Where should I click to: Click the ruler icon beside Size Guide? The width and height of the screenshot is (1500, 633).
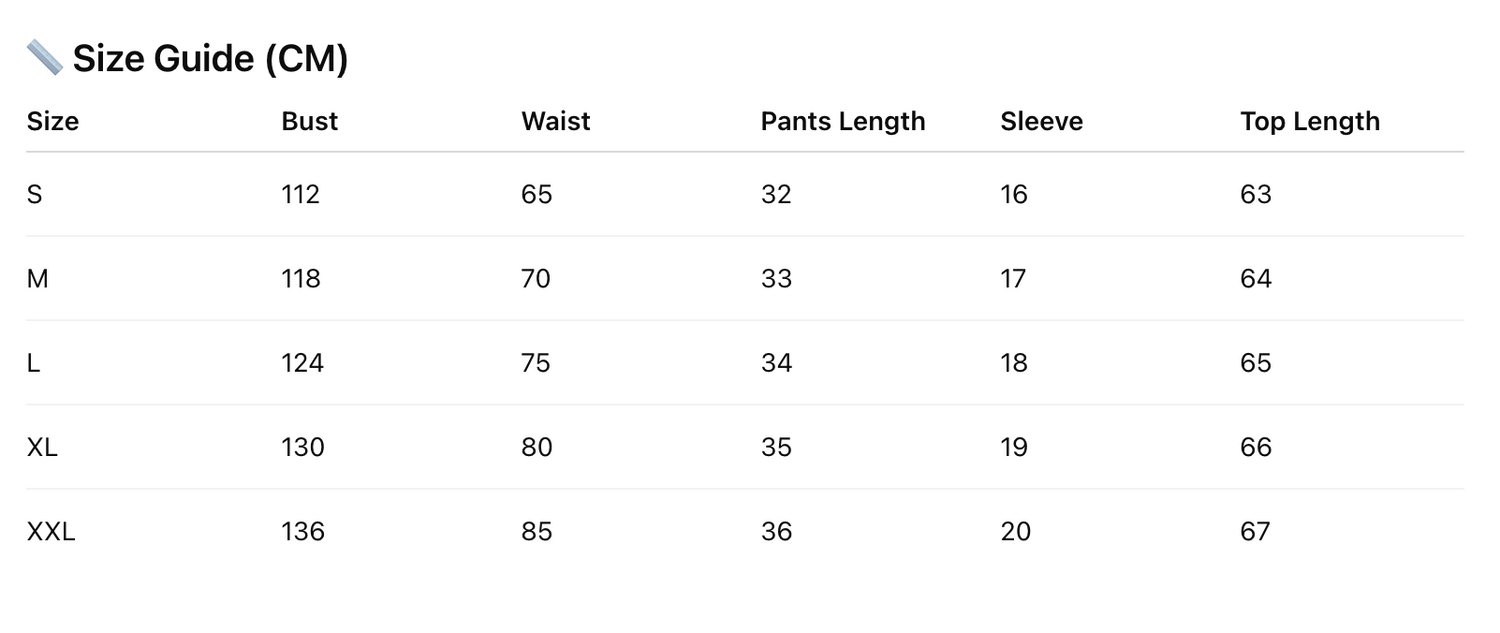click(44, 58)
